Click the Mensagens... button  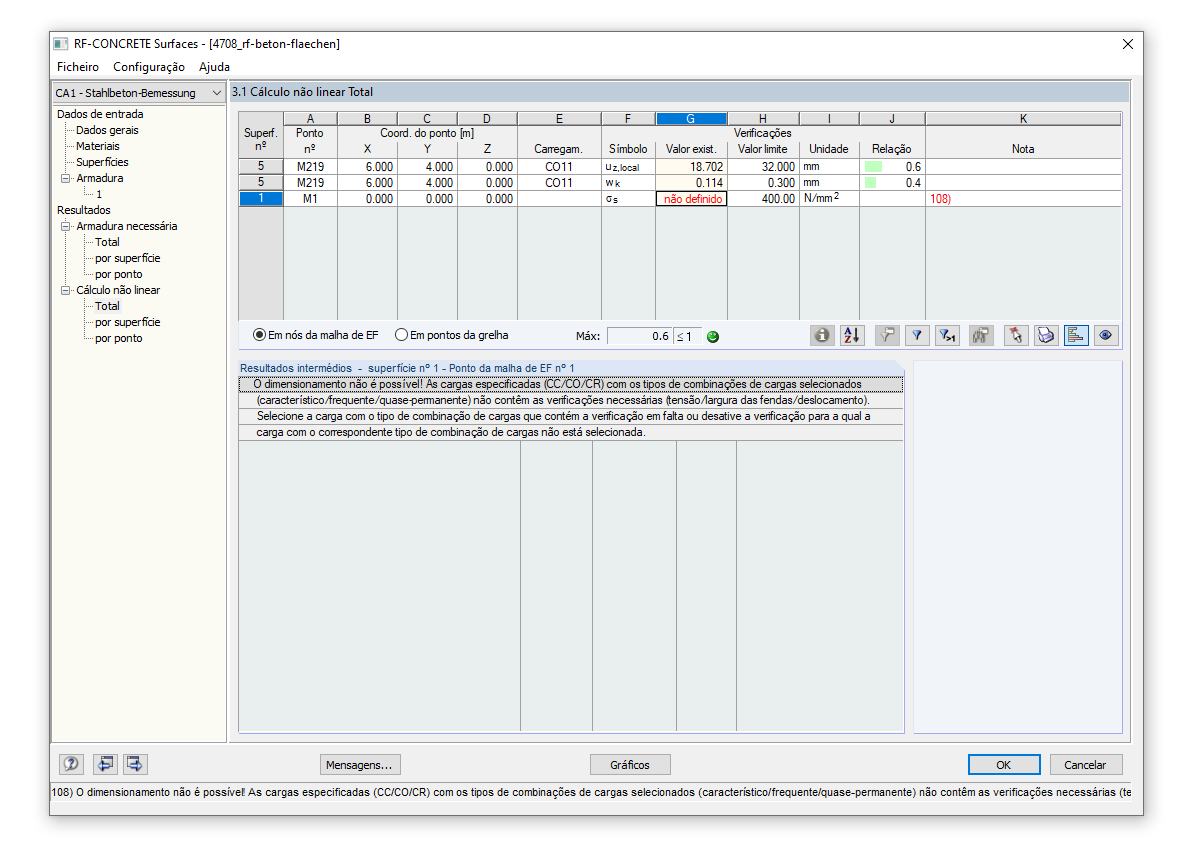[361, 765]
